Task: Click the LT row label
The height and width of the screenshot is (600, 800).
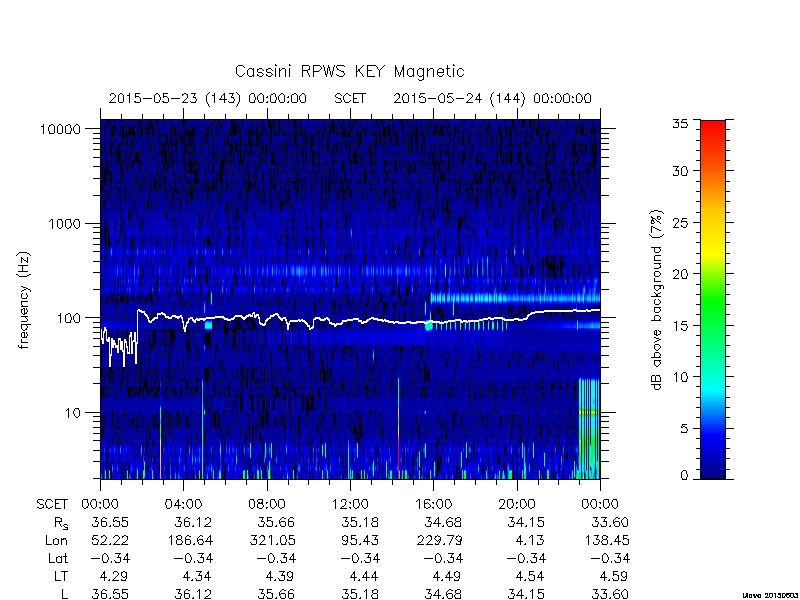Action: [61, 576]
